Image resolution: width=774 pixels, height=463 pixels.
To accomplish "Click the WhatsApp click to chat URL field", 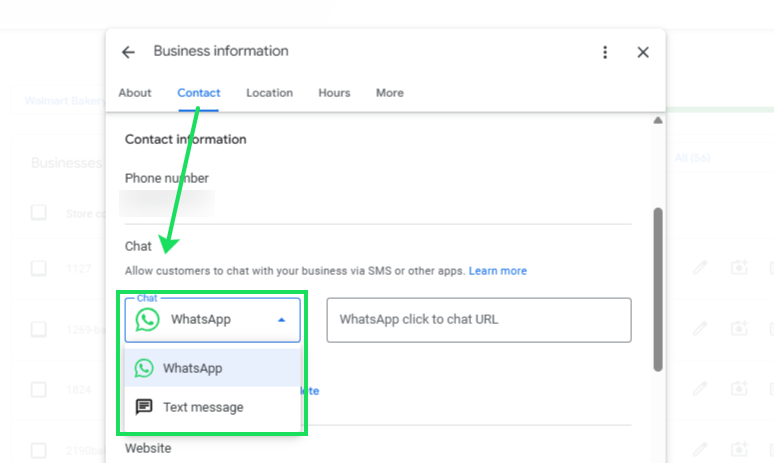I will [x=479, y=320].
